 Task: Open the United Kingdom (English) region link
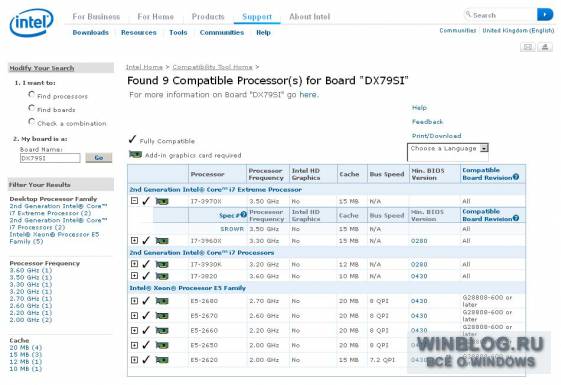pos(518,31)
